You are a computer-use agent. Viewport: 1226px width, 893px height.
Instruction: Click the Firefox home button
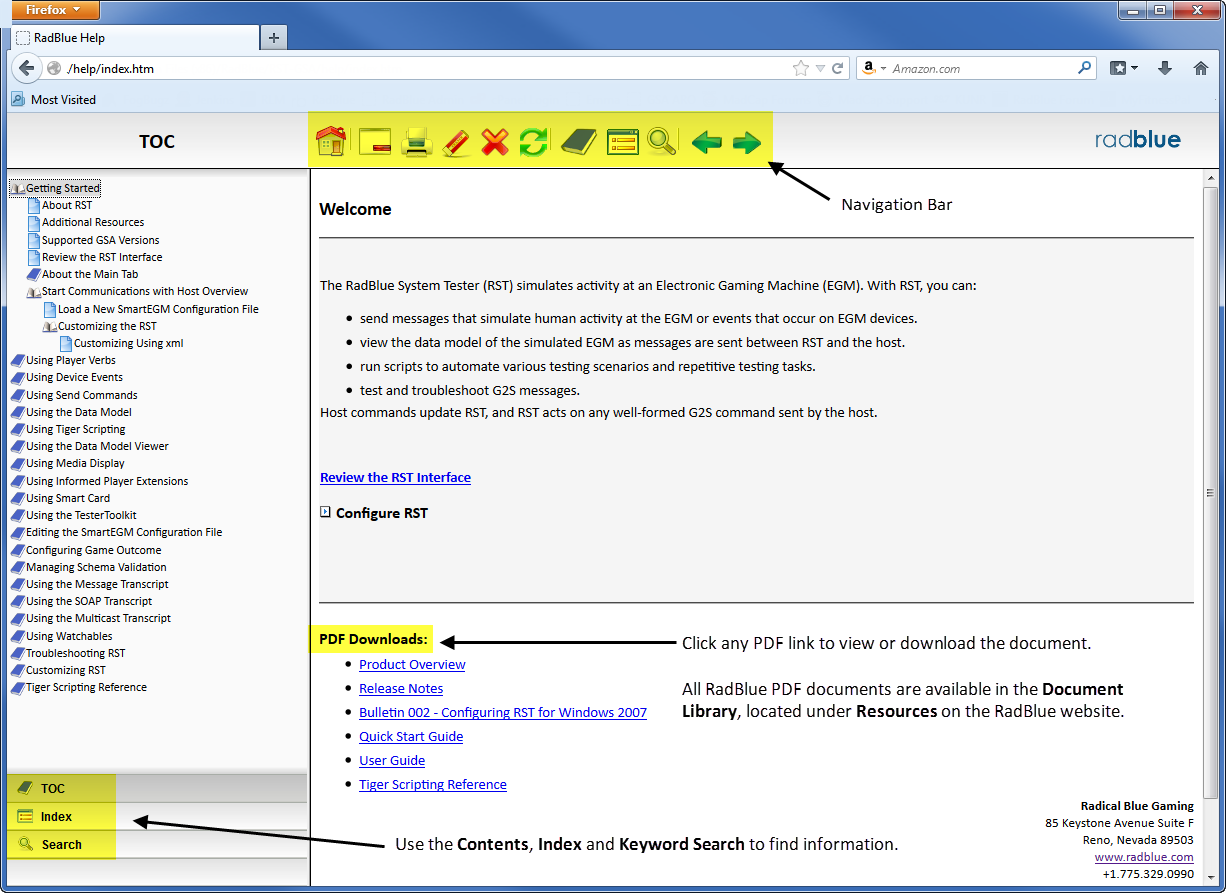[1201, 68]
